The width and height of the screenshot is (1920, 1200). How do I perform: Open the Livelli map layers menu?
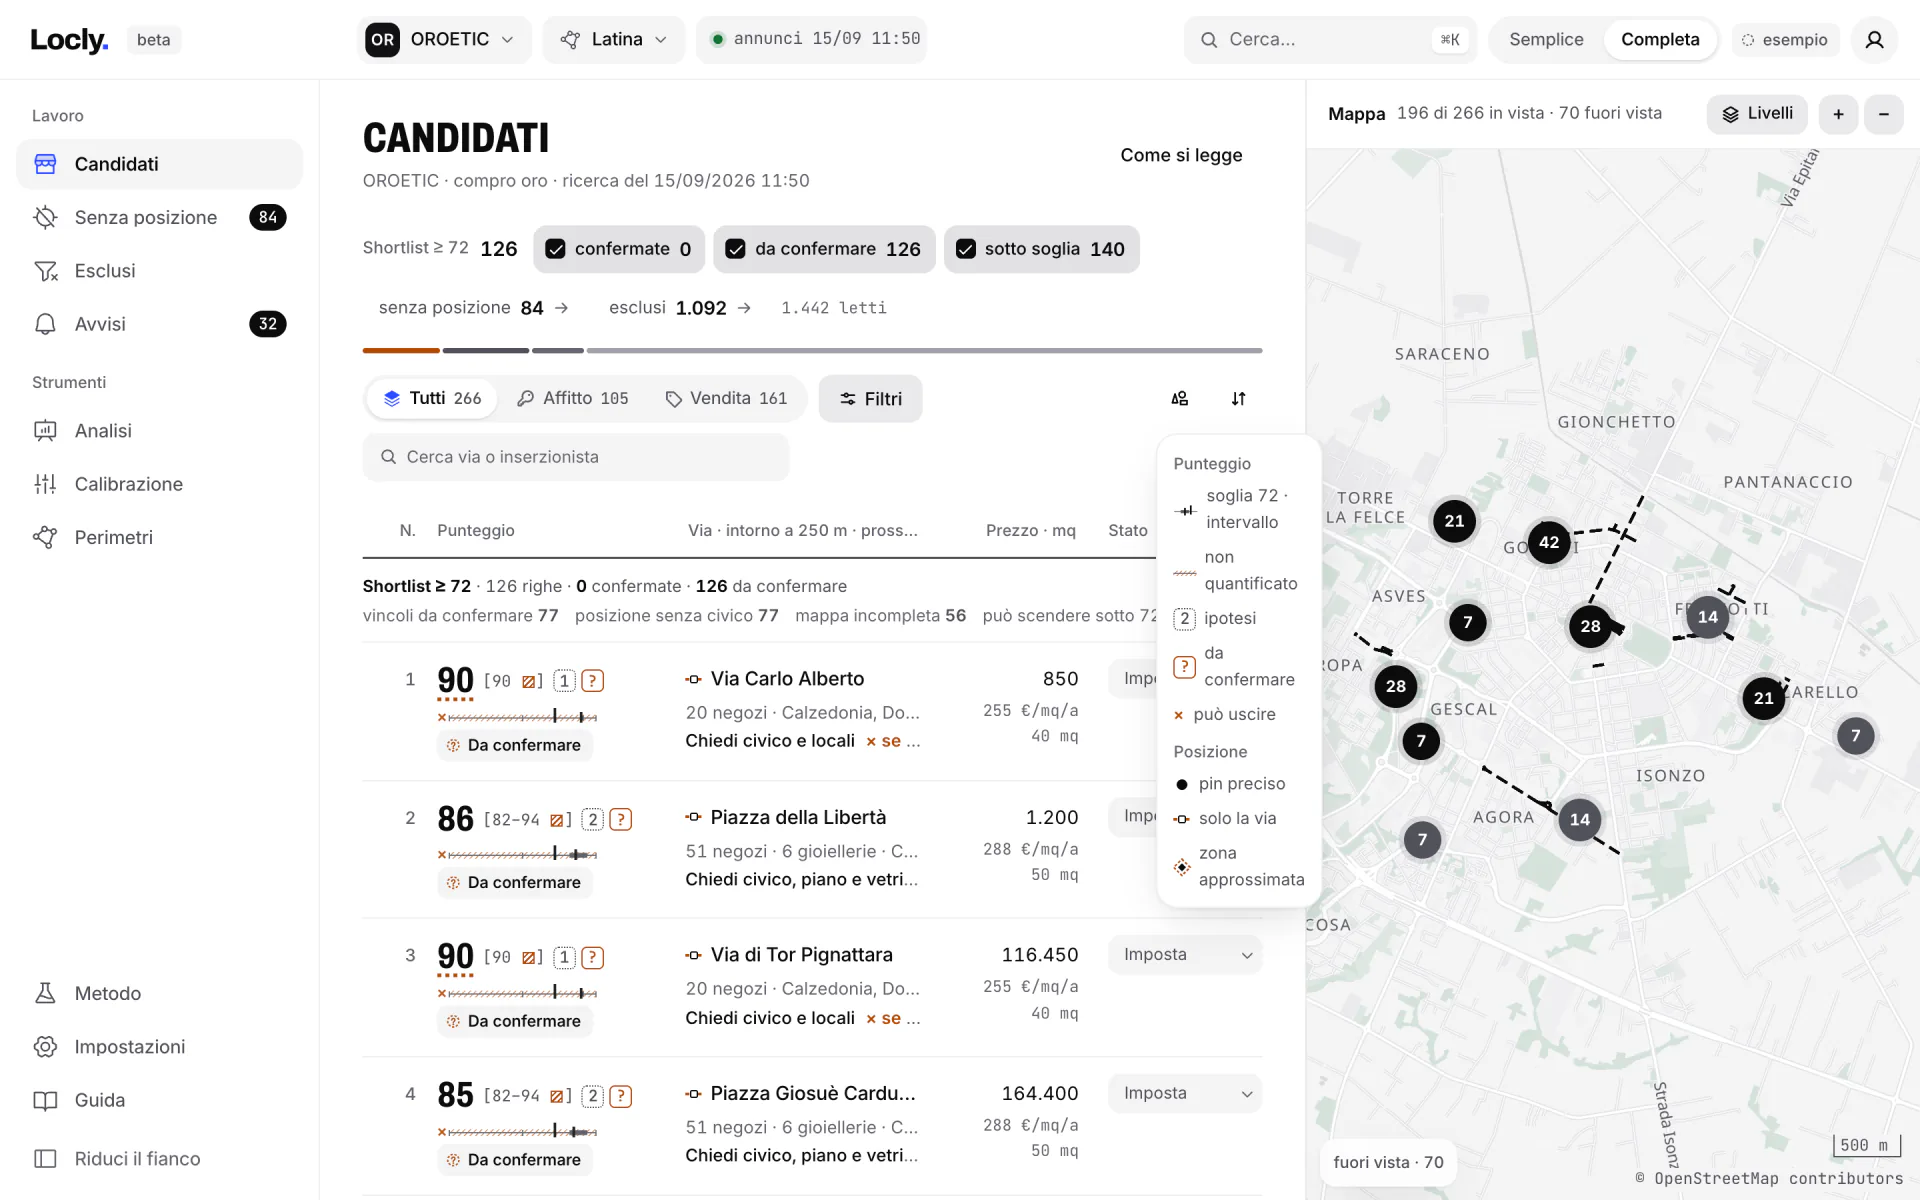pos(1758,114)
